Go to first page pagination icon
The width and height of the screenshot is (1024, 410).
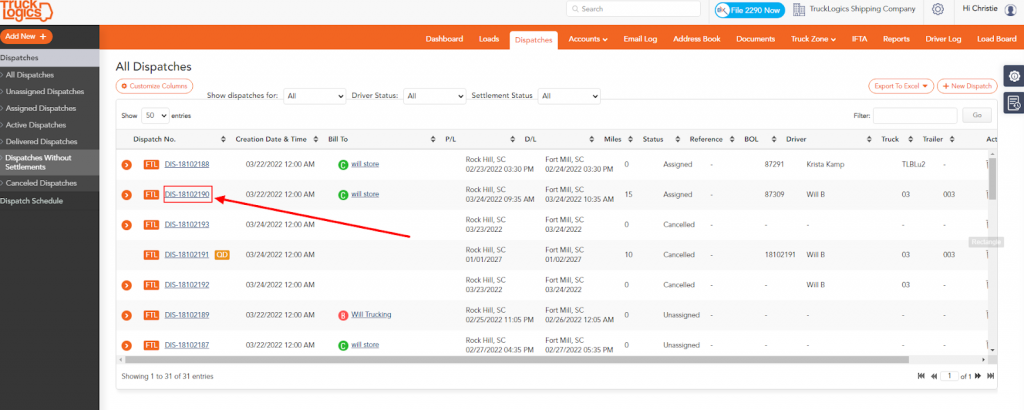tap(921, 376)
